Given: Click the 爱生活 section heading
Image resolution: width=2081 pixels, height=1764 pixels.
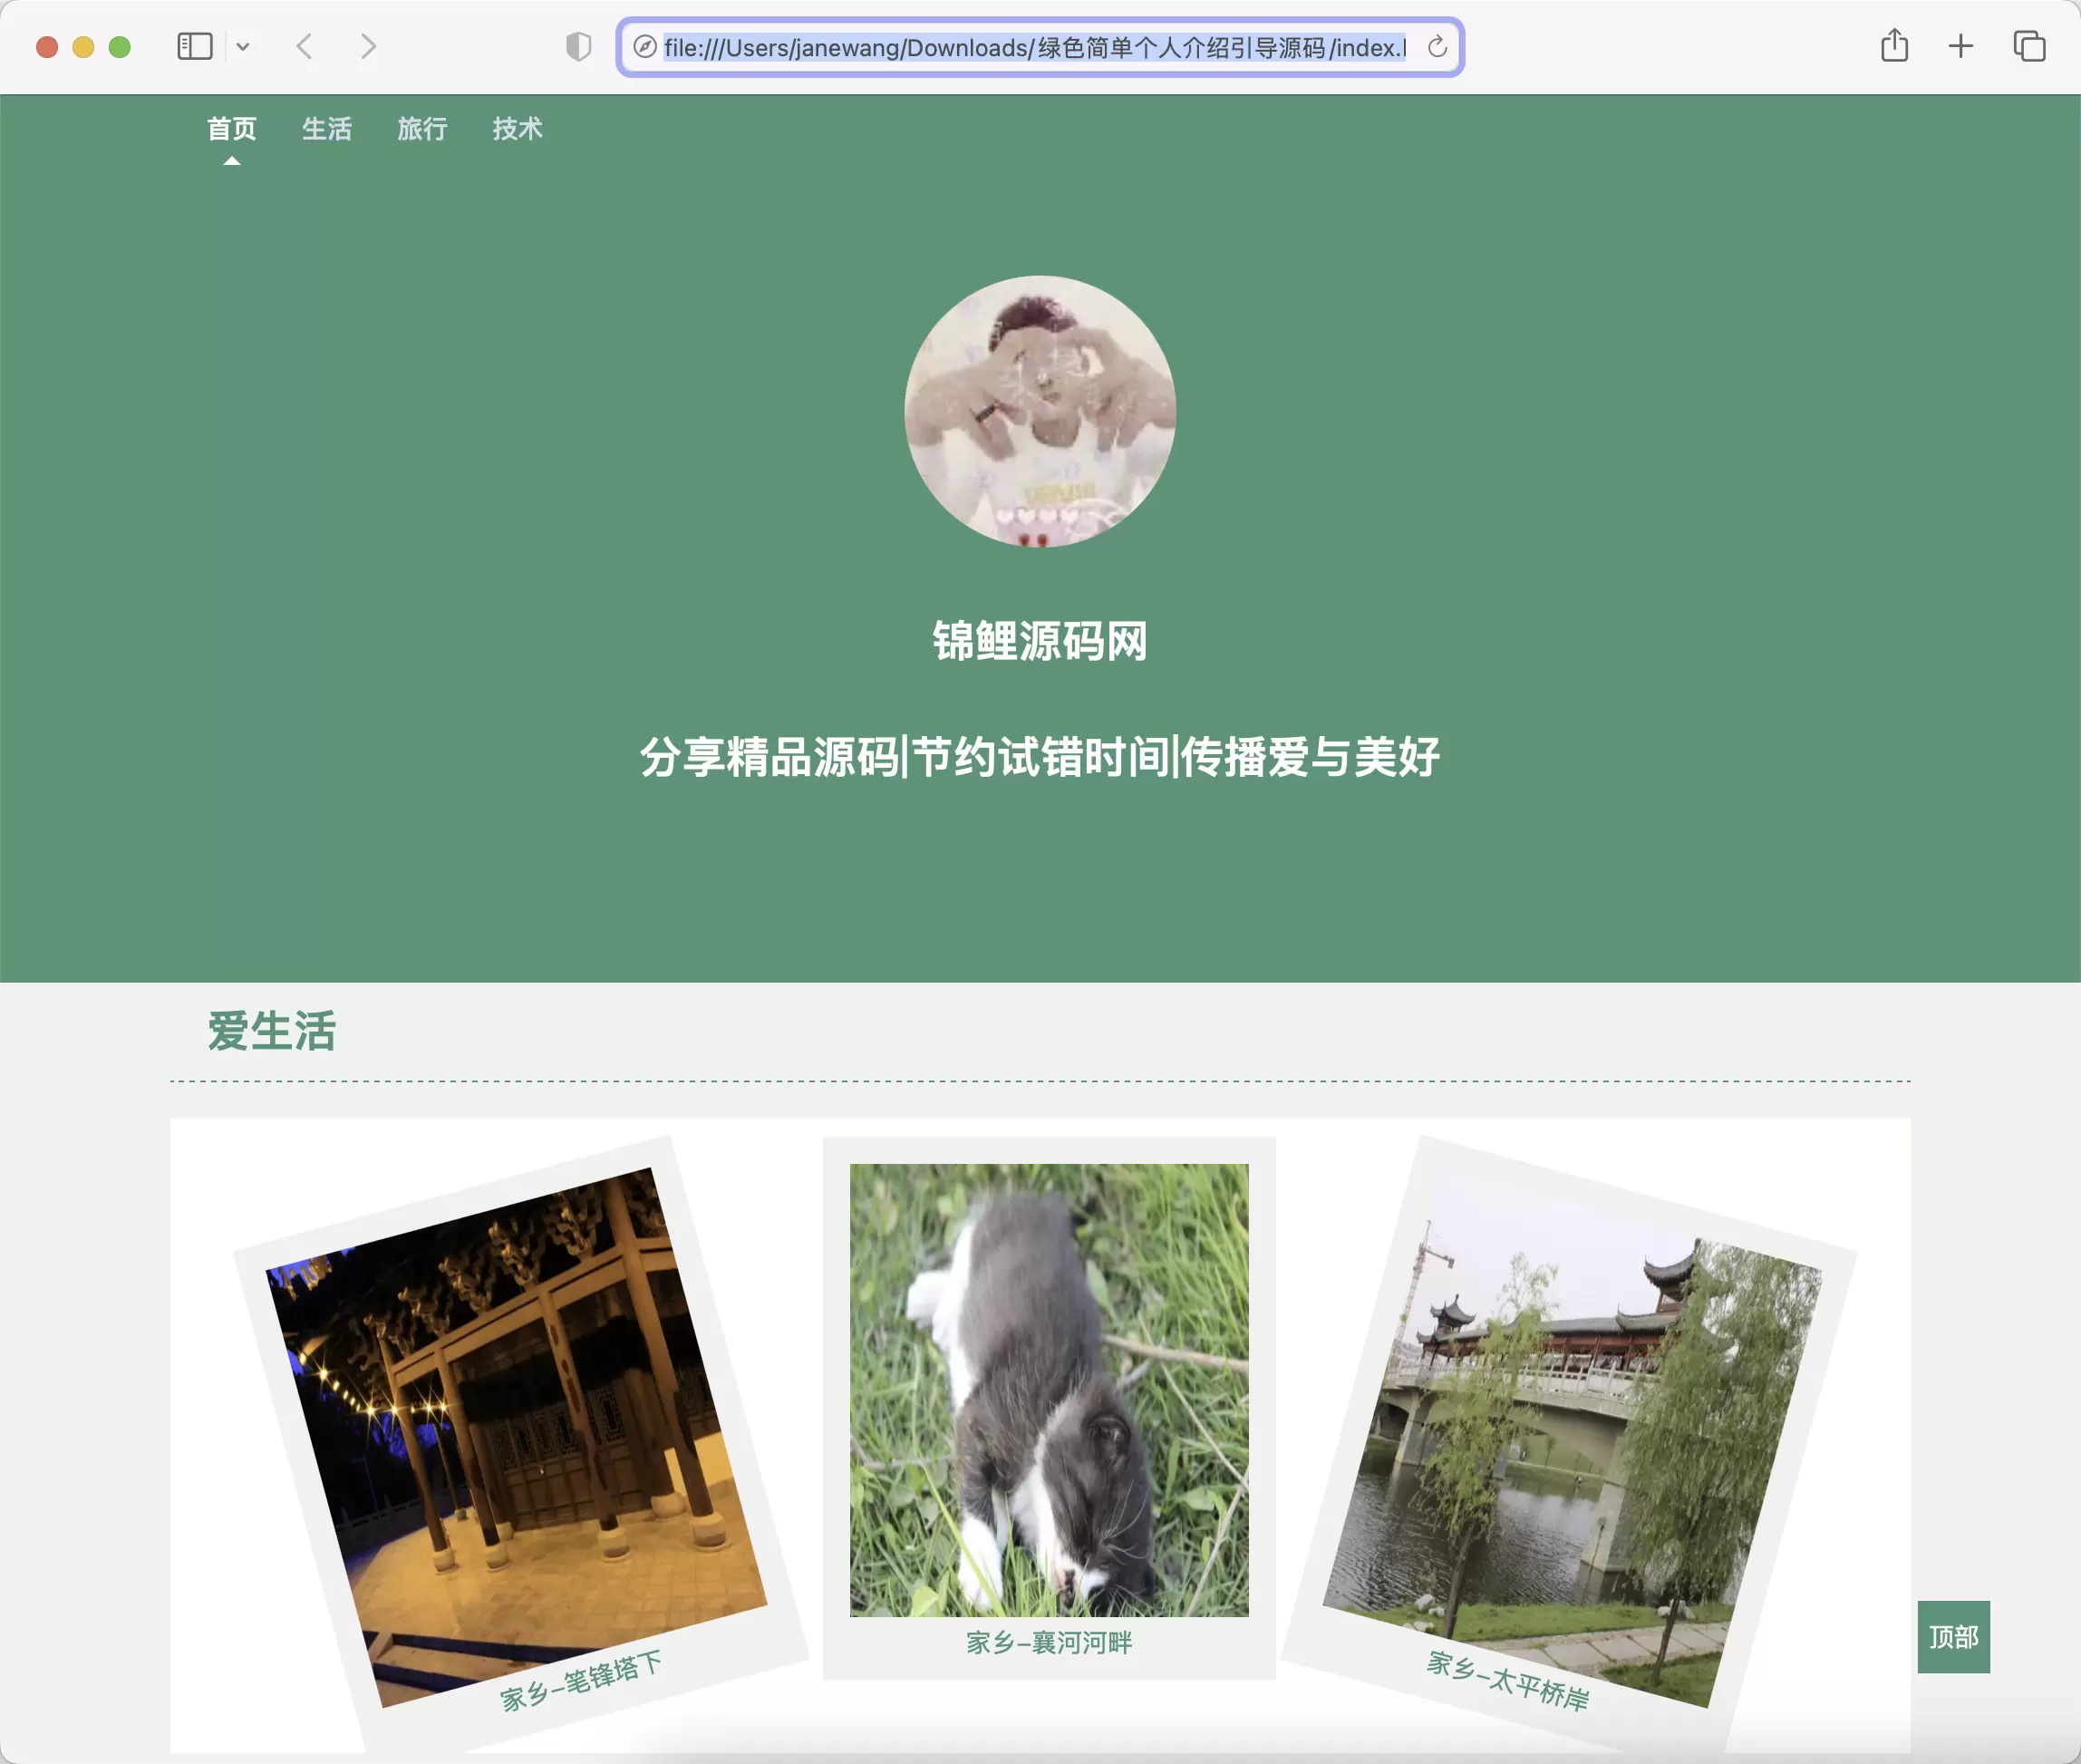Looking at the screenshot, I should (272, 1031).
